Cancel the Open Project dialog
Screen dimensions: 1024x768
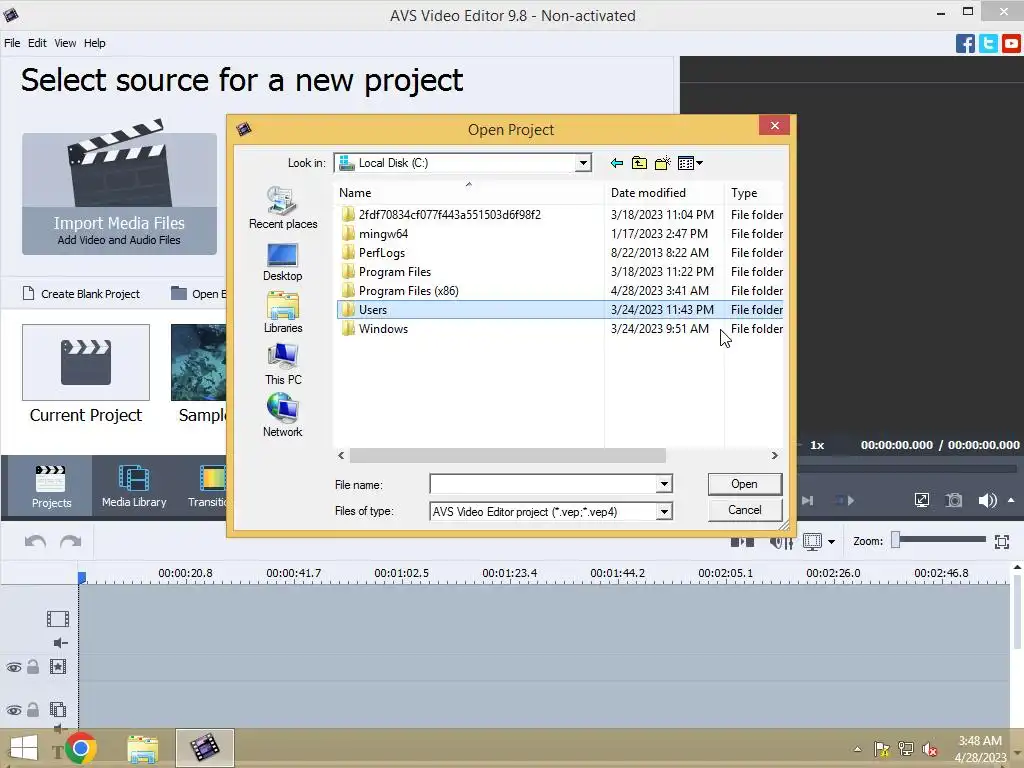(744, 510)
